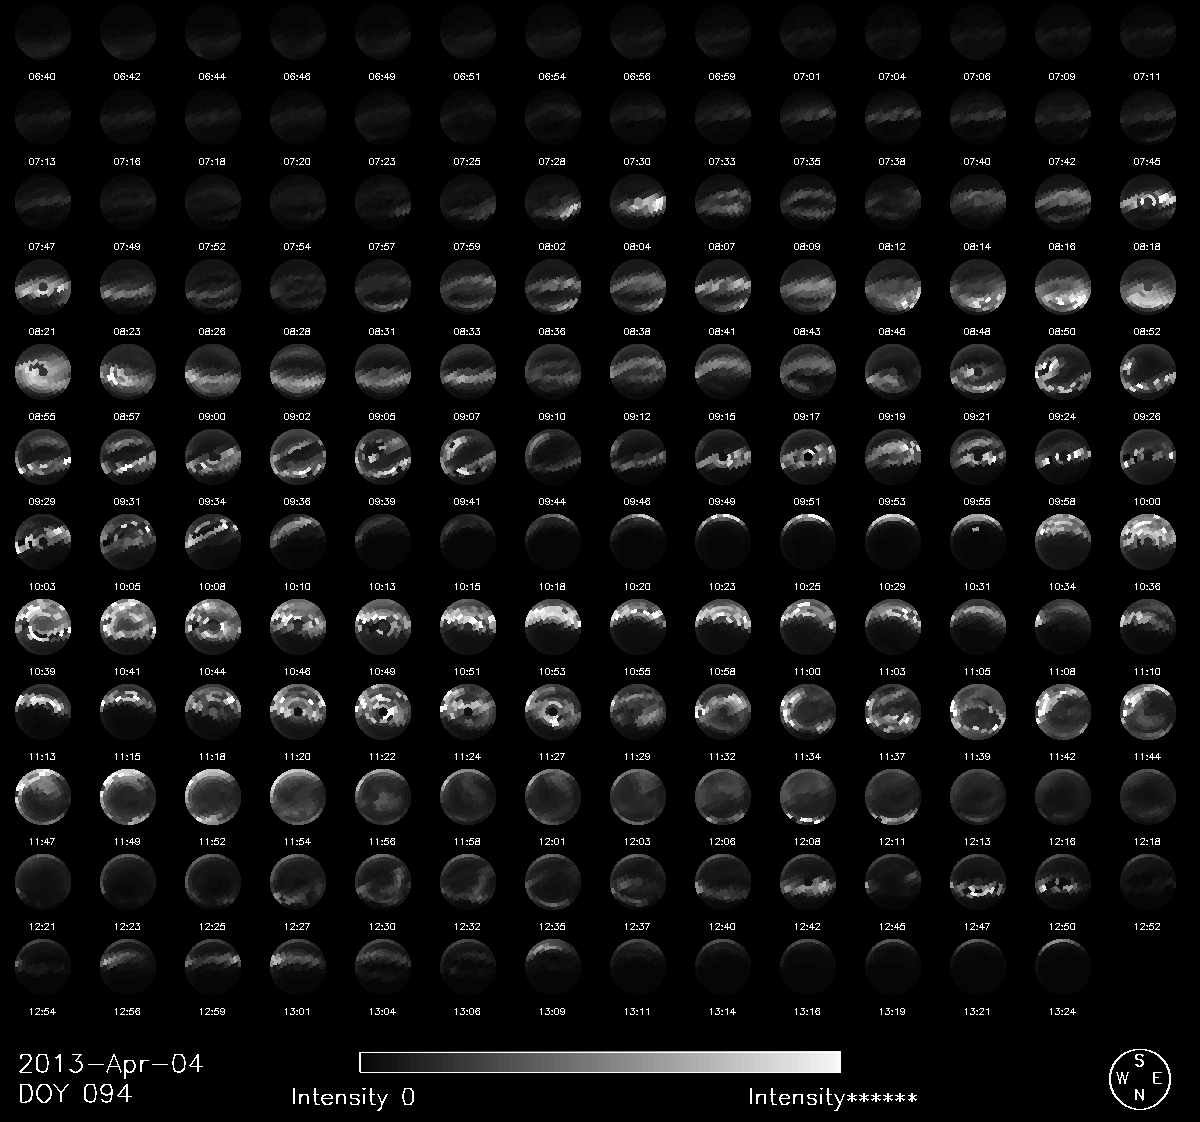Click the compass rose icon
The height and width of the screenshot is (1122, 1200).
(1139, 1079)
